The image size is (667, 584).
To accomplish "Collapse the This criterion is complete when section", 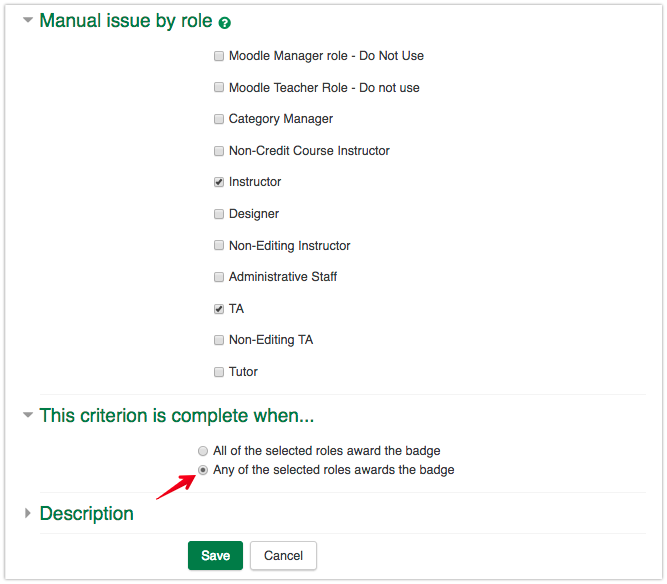I will (x=27, y=415).
